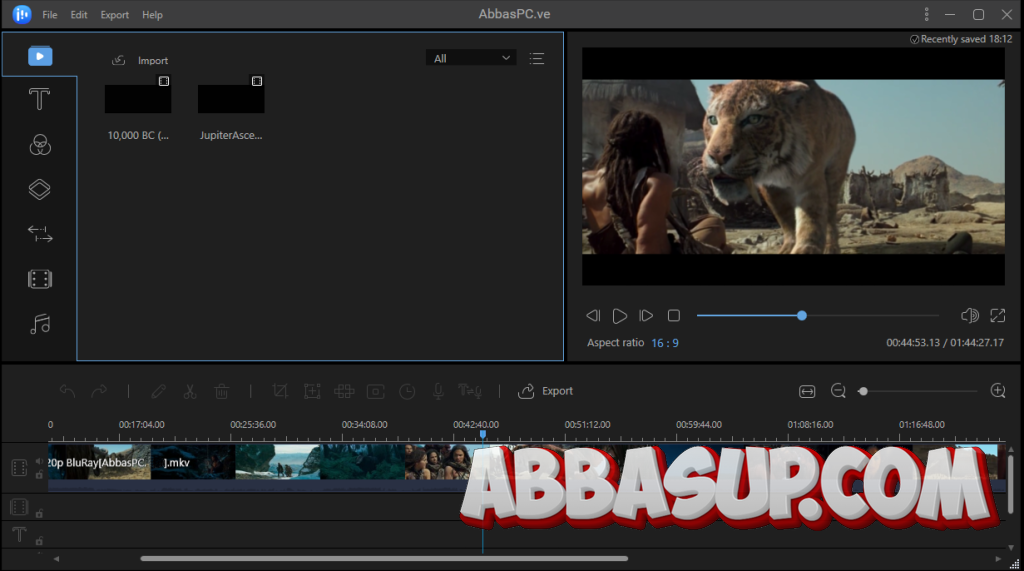Viewport: 1024px width, 571px height.
Task: Undo the last action
Action: pos(67,391)
